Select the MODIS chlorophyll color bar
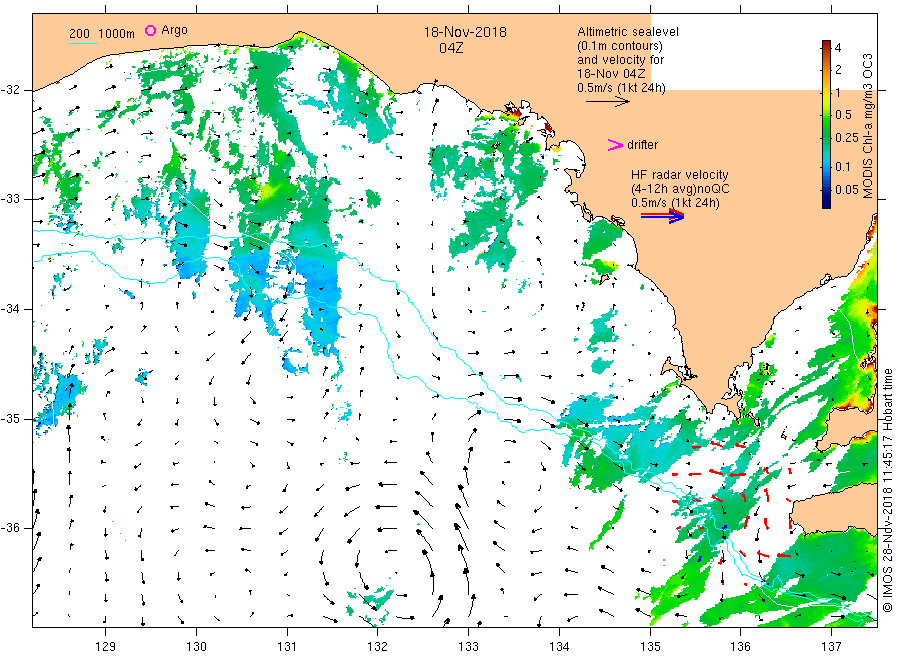900x660 pixels. click(x=826, y=124)
